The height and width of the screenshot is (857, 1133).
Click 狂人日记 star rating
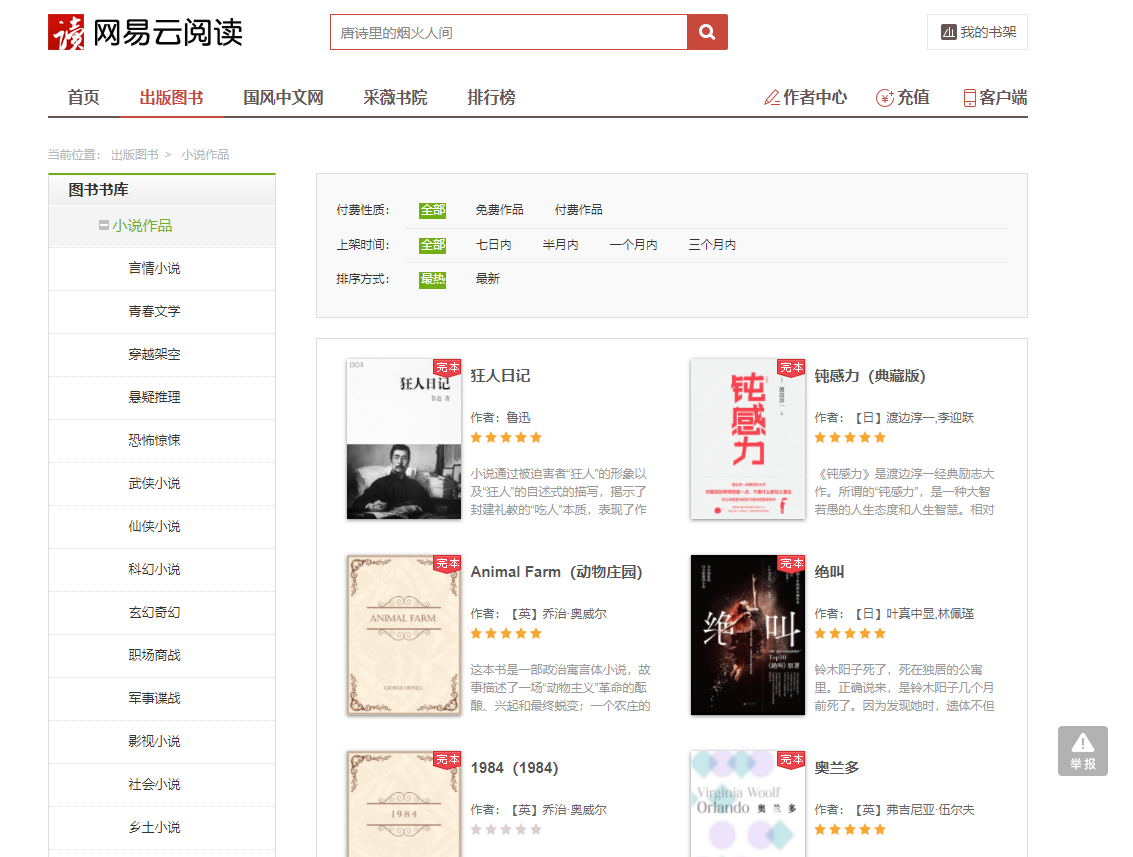click(506, 438)
